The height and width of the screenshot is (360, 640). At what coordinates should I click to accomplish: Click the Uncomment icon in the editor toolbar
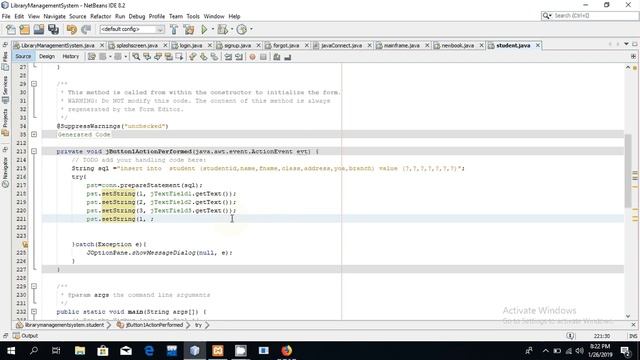pos(288,57)
